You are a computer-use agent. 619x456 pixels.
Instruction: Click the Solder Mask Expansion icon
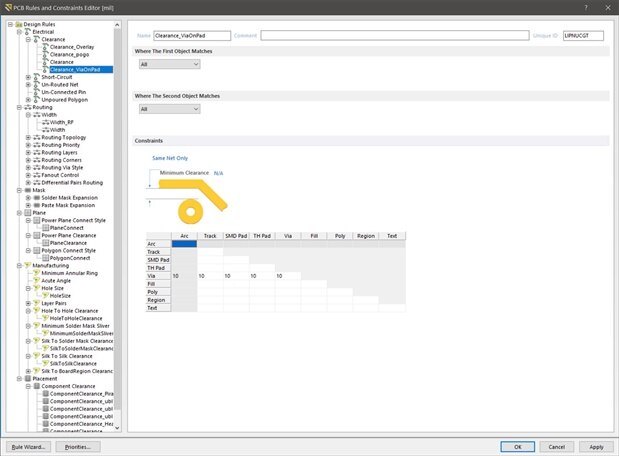coord(37,198)
